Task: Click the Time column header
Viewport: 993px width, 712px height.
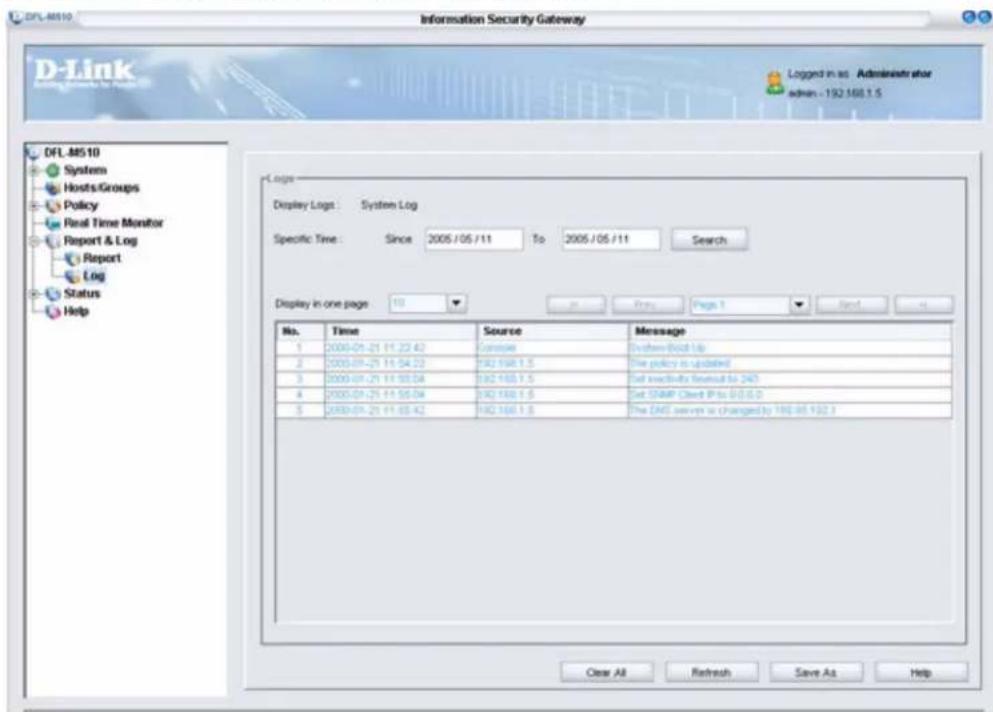Action: coord(400,331)
